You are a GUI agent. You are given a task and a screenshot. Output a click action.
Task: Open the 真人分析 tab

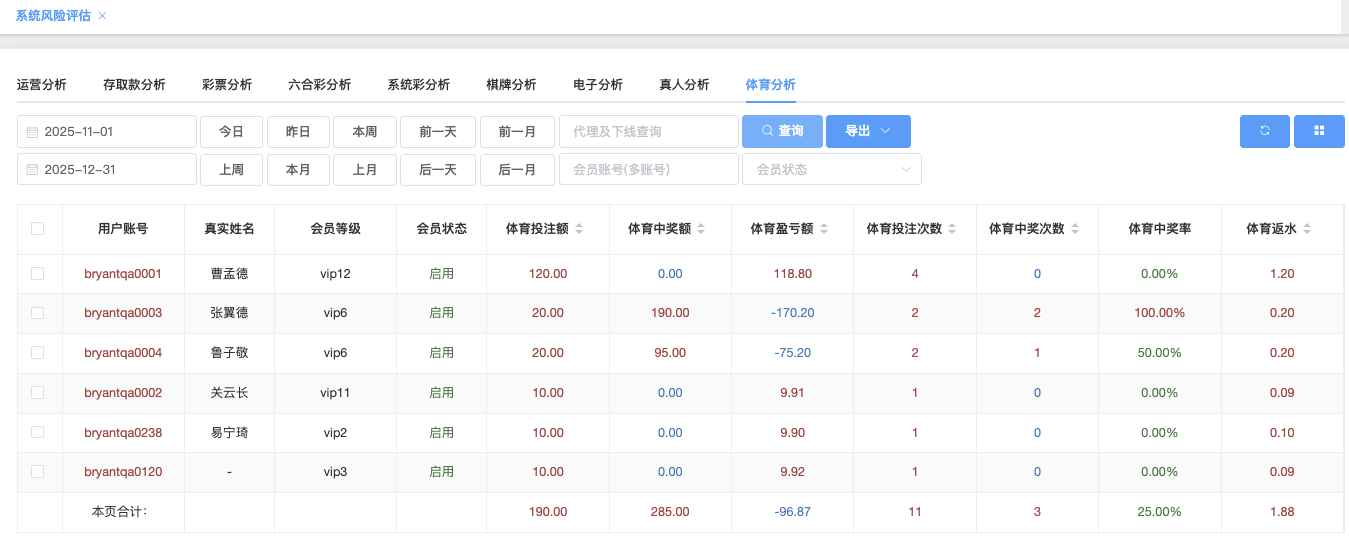[684, 85]
